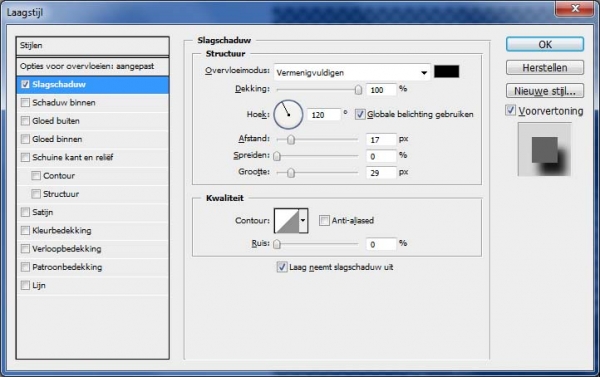Click the Grootte slider handle

tap(291, 173)
